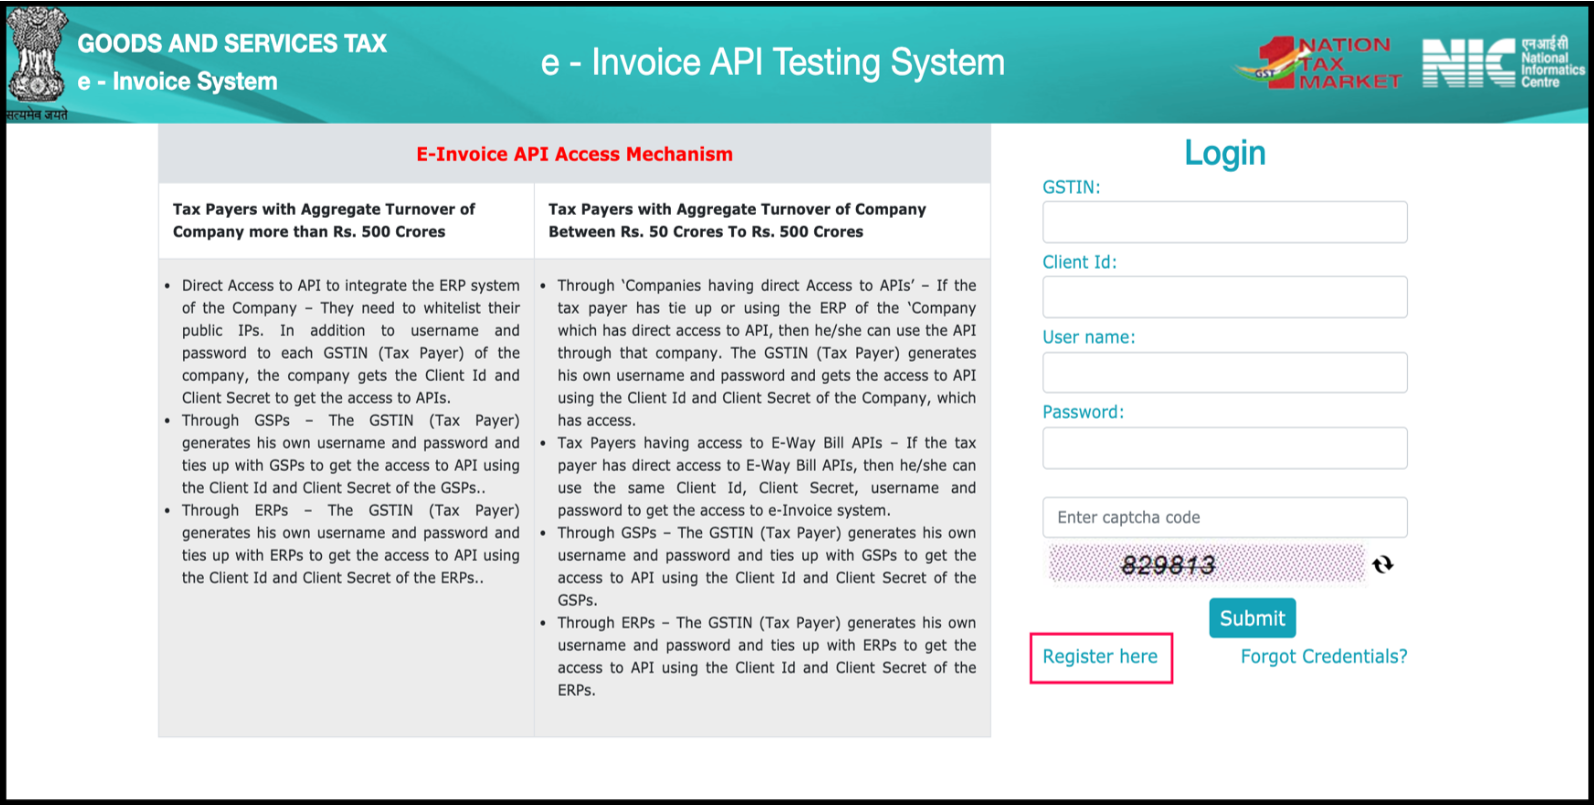Focus the User name input field

(x=1225, y=372)
